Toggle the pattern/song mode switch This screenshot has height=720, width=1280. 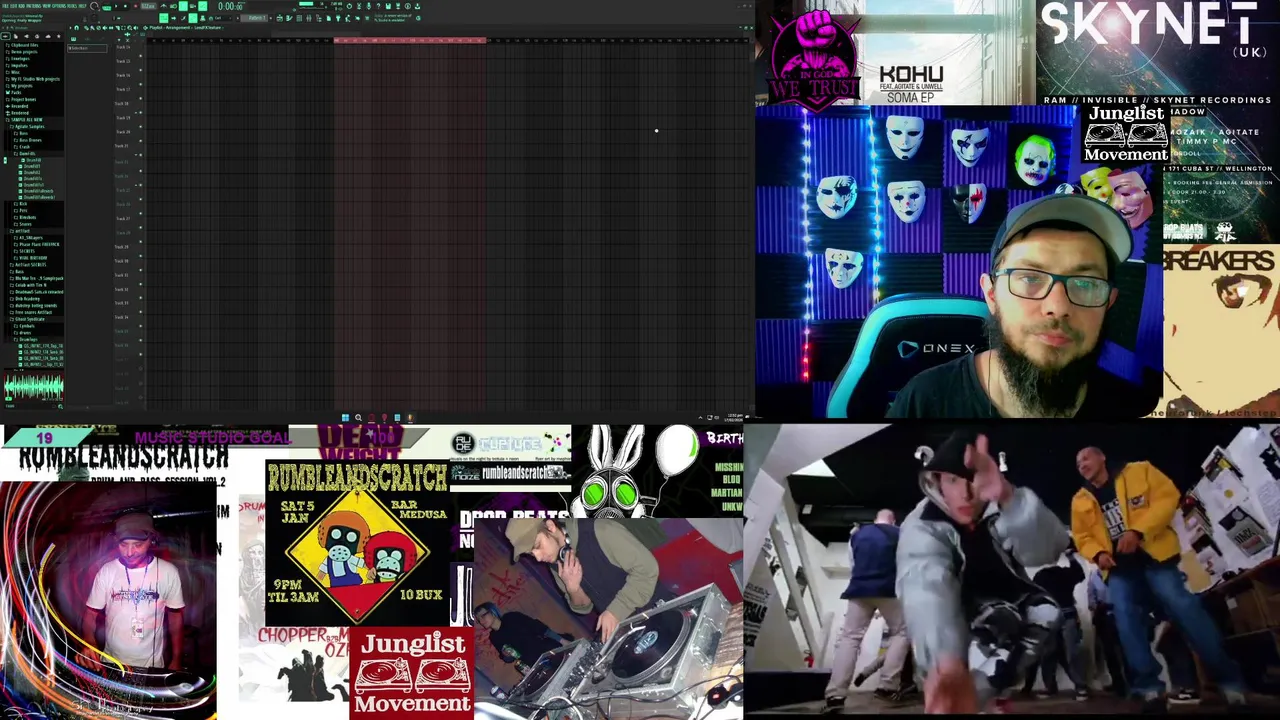coord(106,6)
